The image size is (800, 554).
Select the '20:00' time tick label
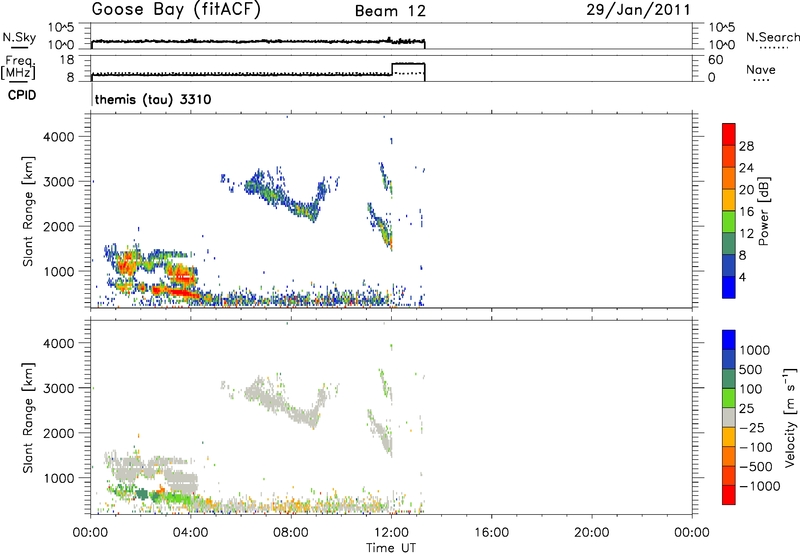(x=591, y=533)
